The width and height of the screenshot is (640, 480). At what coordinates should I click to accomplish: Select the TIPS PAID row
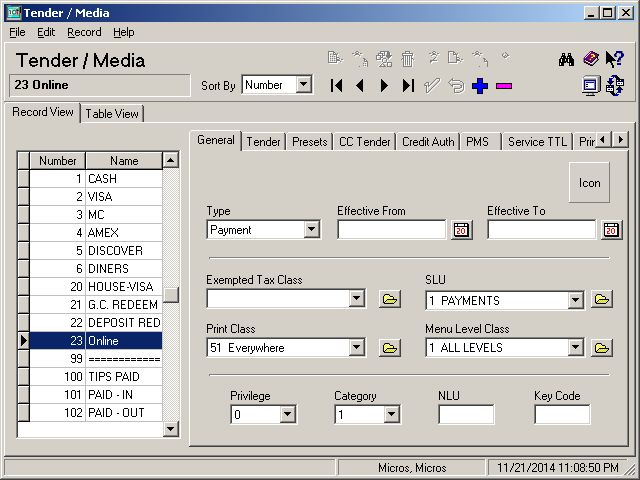pos(96,376)
